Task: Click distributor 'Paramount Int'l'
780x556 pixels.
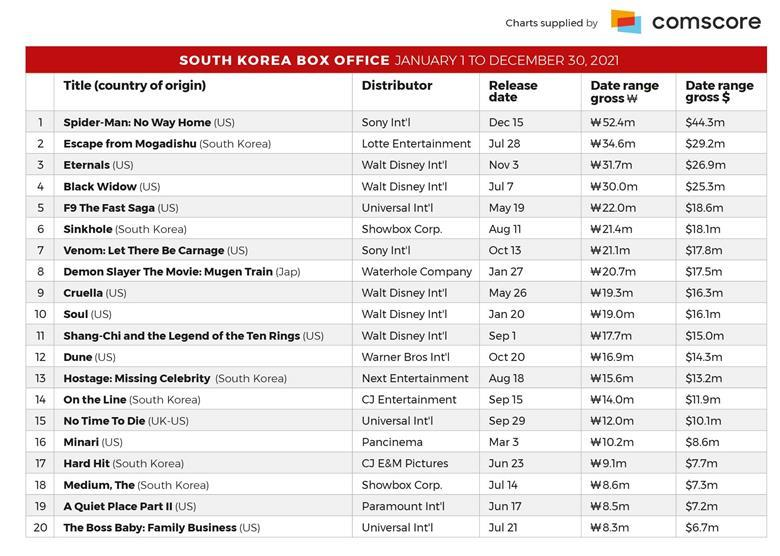Action: pyautogui.click(x=403, y=506)
